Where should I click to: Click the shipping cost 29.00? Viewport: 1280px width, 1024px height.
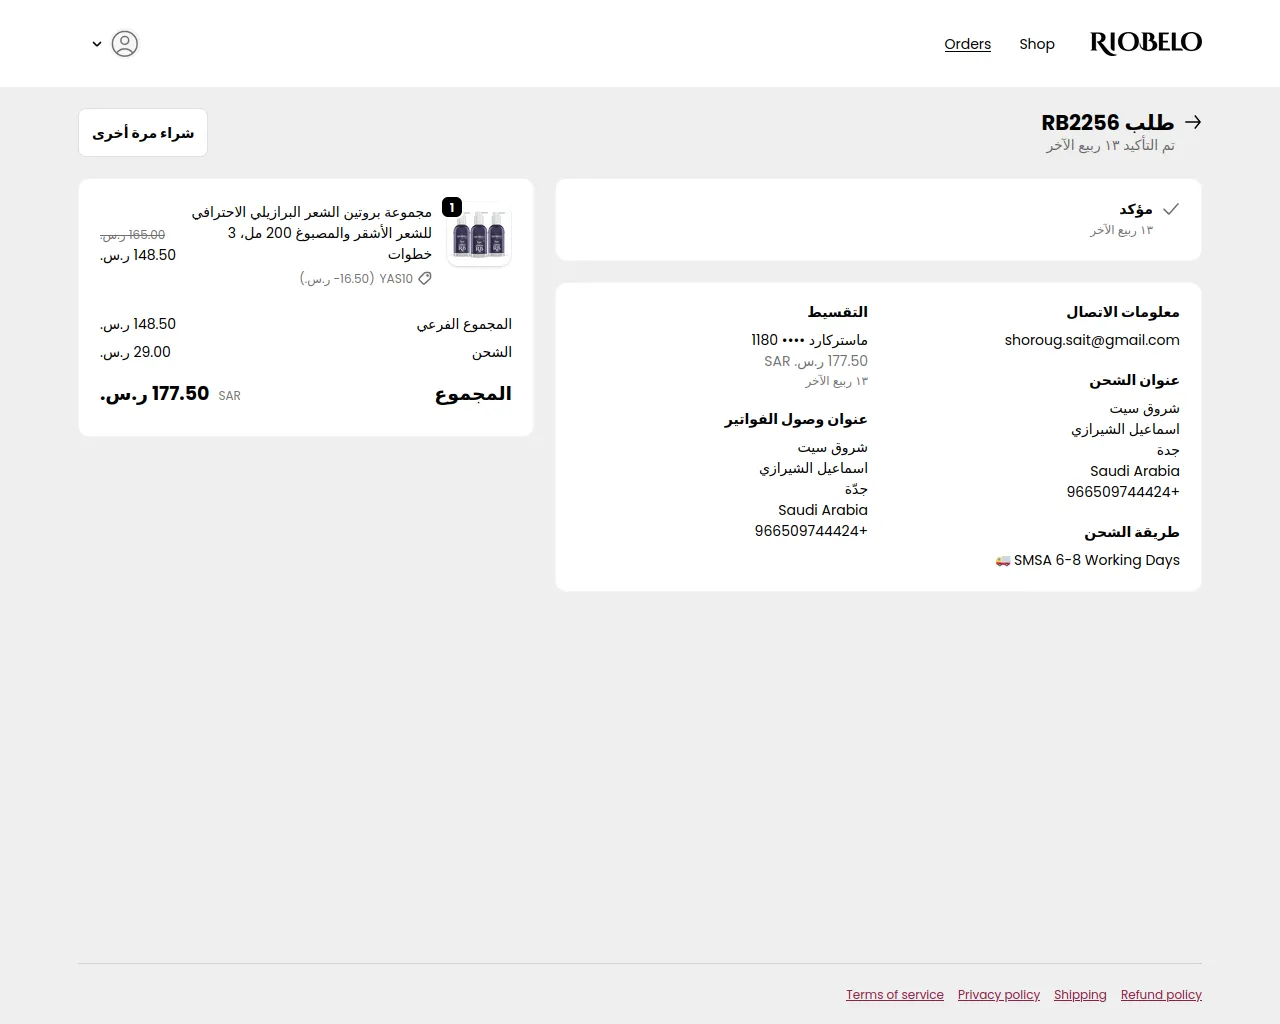[x=136, y=352]
